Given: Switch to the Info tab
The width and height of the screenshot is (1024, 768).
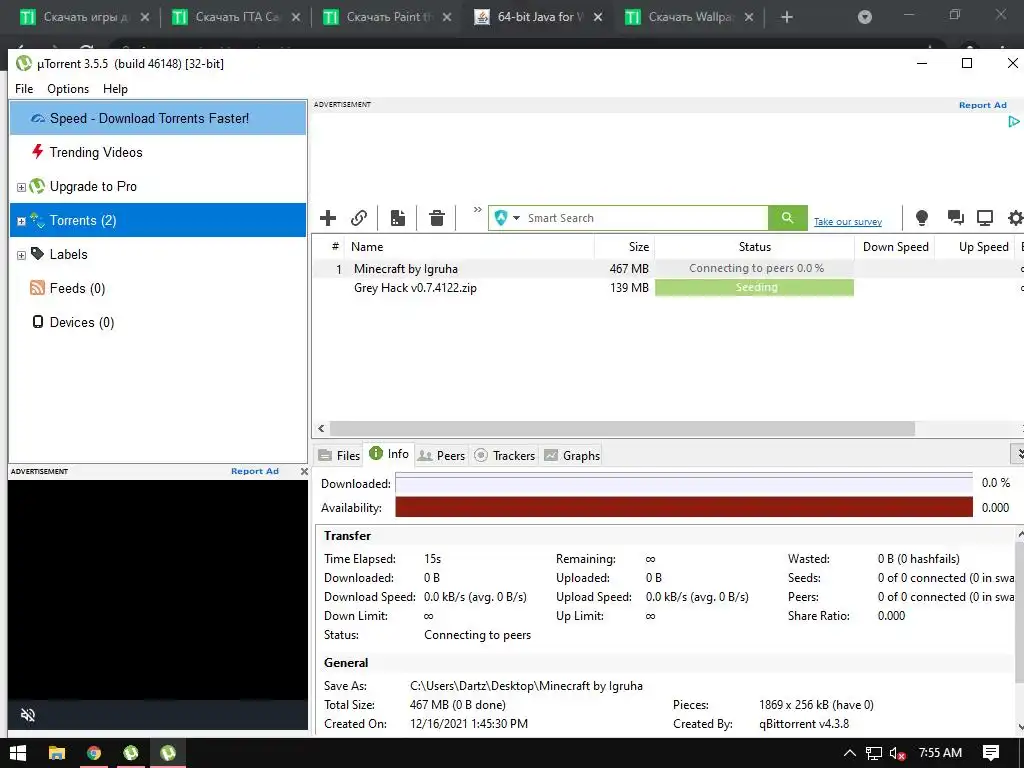Looking at the screenshot, I should pyautogui.click(x=389, y=454).
